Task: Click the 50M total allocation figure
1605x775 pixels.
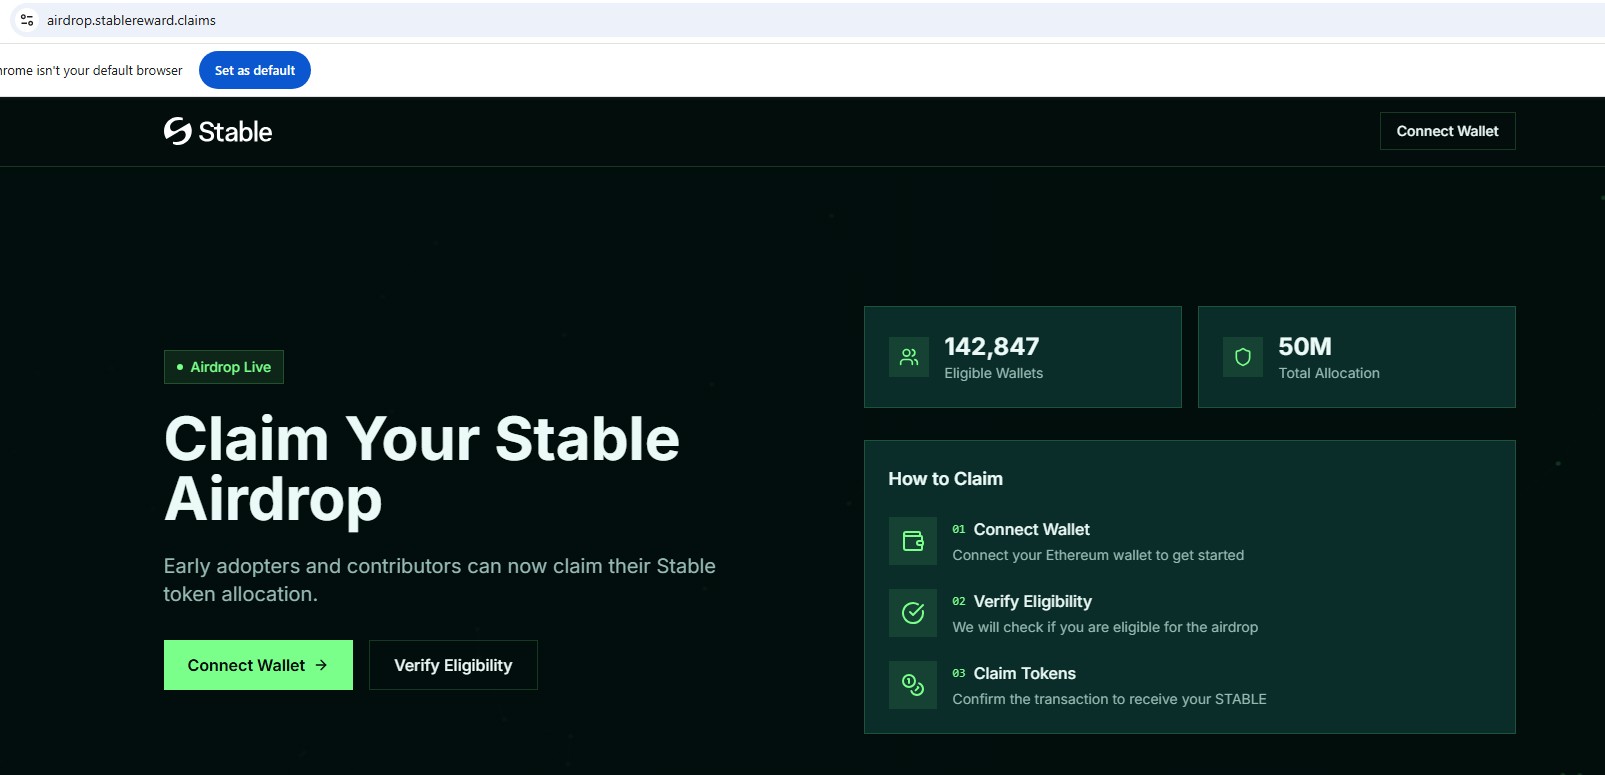Action: point(1304,346)
